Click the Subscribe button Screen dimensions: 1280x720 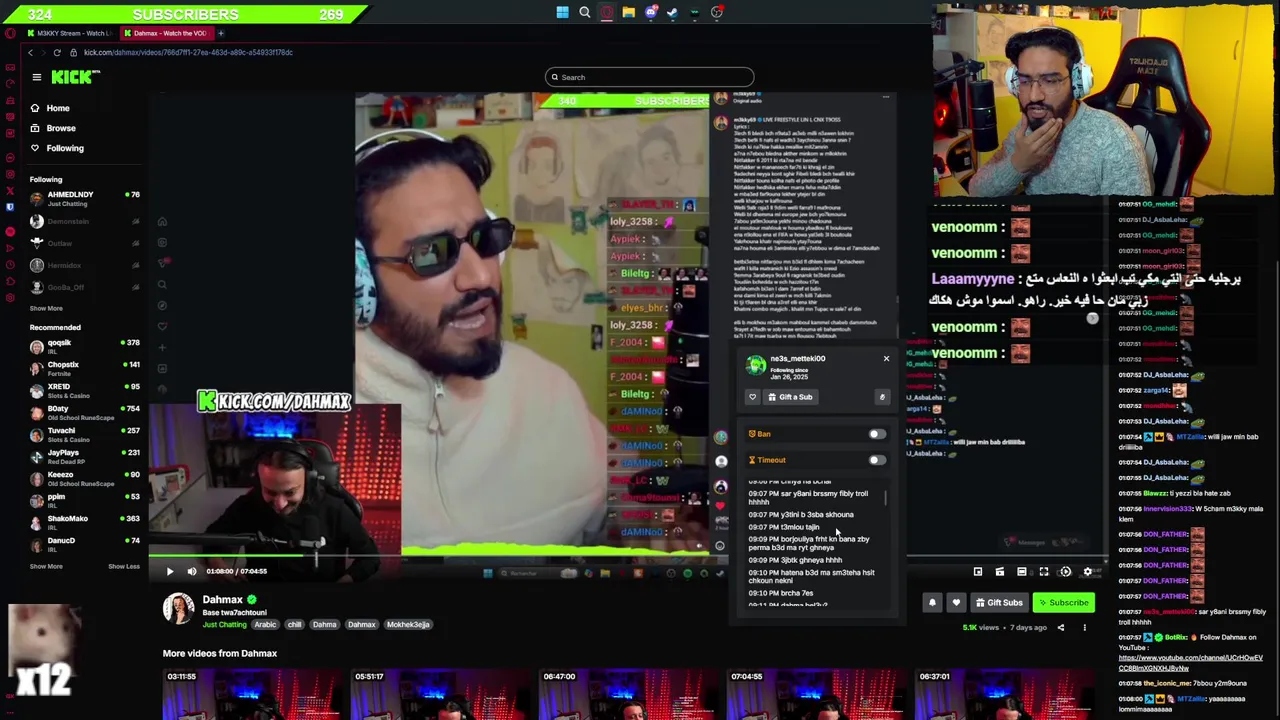(1063, 603)
